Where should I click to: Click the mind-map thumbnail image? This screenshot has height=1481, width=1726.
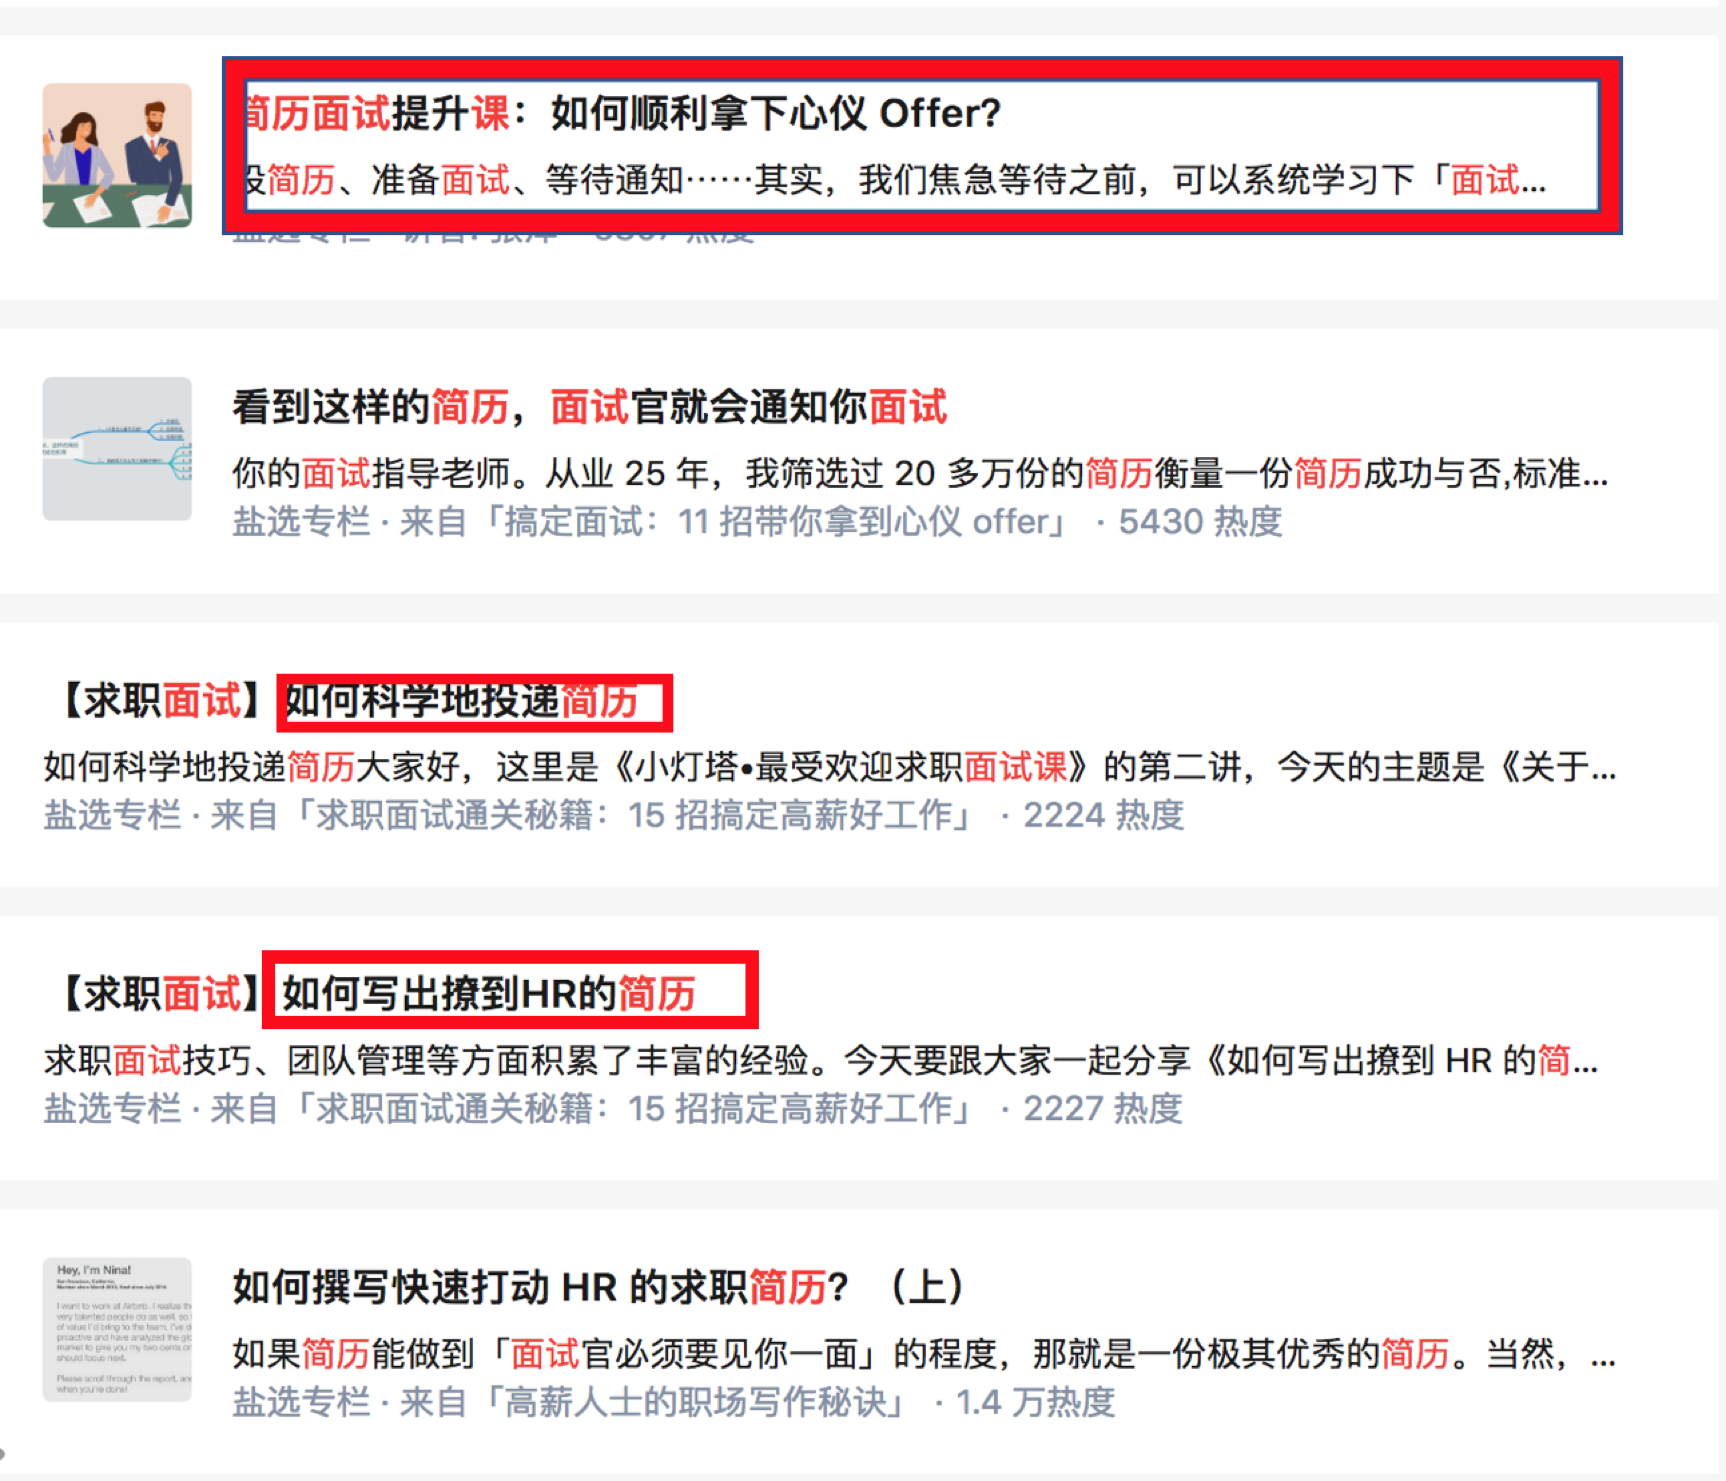(117, 448)
